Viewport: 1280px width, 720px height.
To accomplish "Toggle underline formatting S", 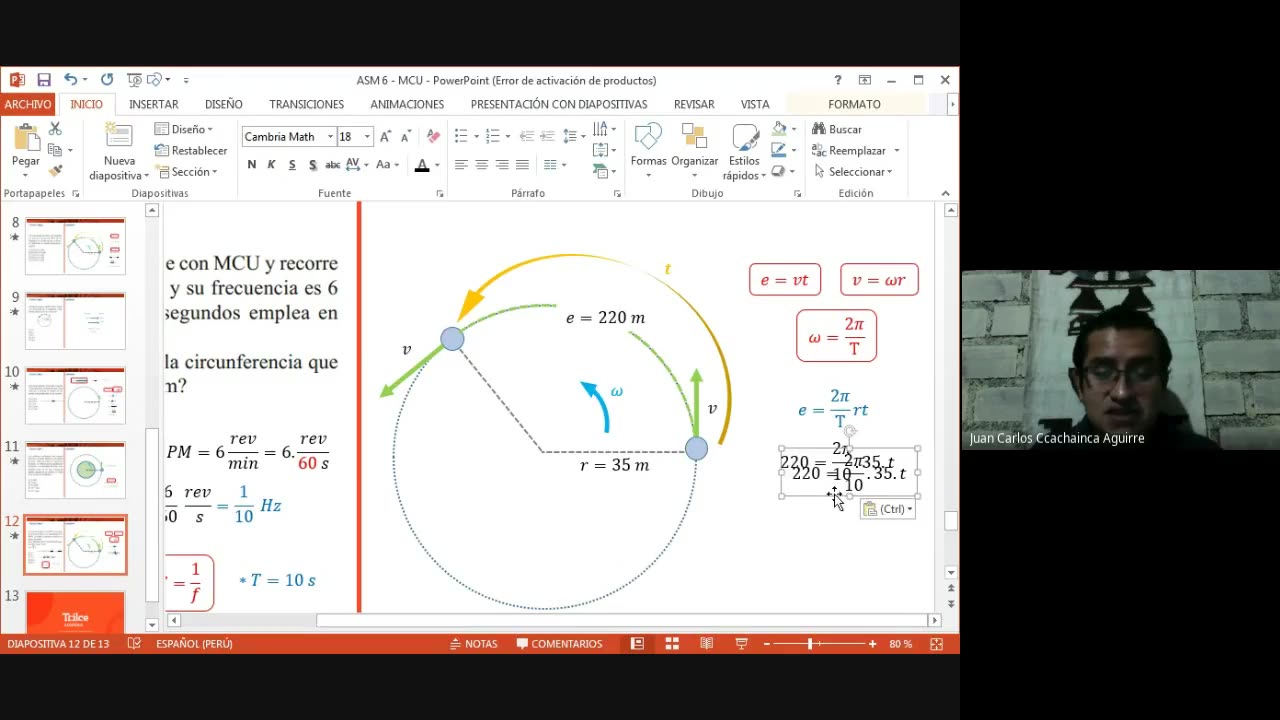I will pyautogui.click(x=292, y=165).
